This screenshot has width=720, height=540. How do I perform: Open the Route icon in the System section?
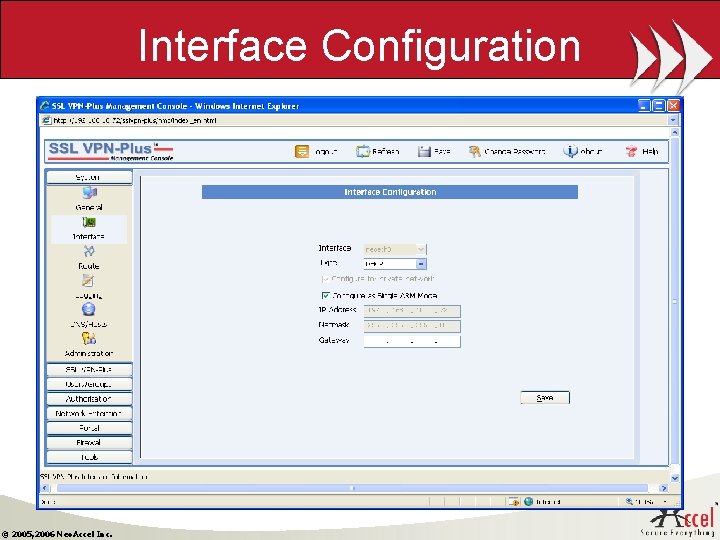coord(89,251)
